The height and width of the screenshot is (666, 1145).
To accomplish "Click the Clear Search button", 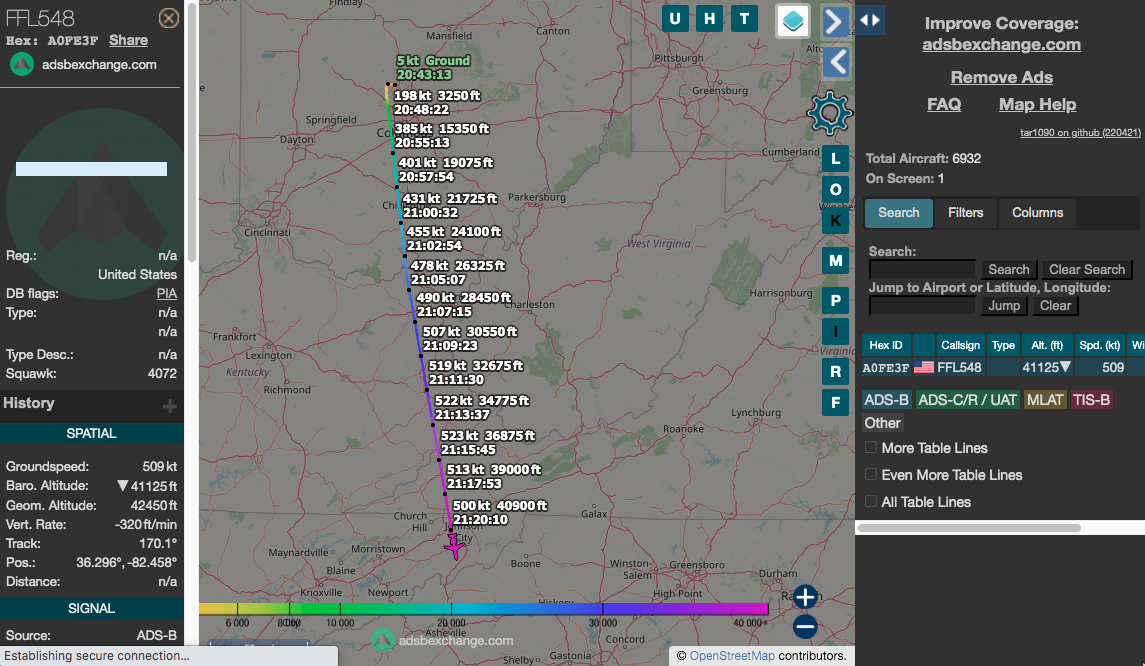I will pyautogui.click(x=1087, y=269).
